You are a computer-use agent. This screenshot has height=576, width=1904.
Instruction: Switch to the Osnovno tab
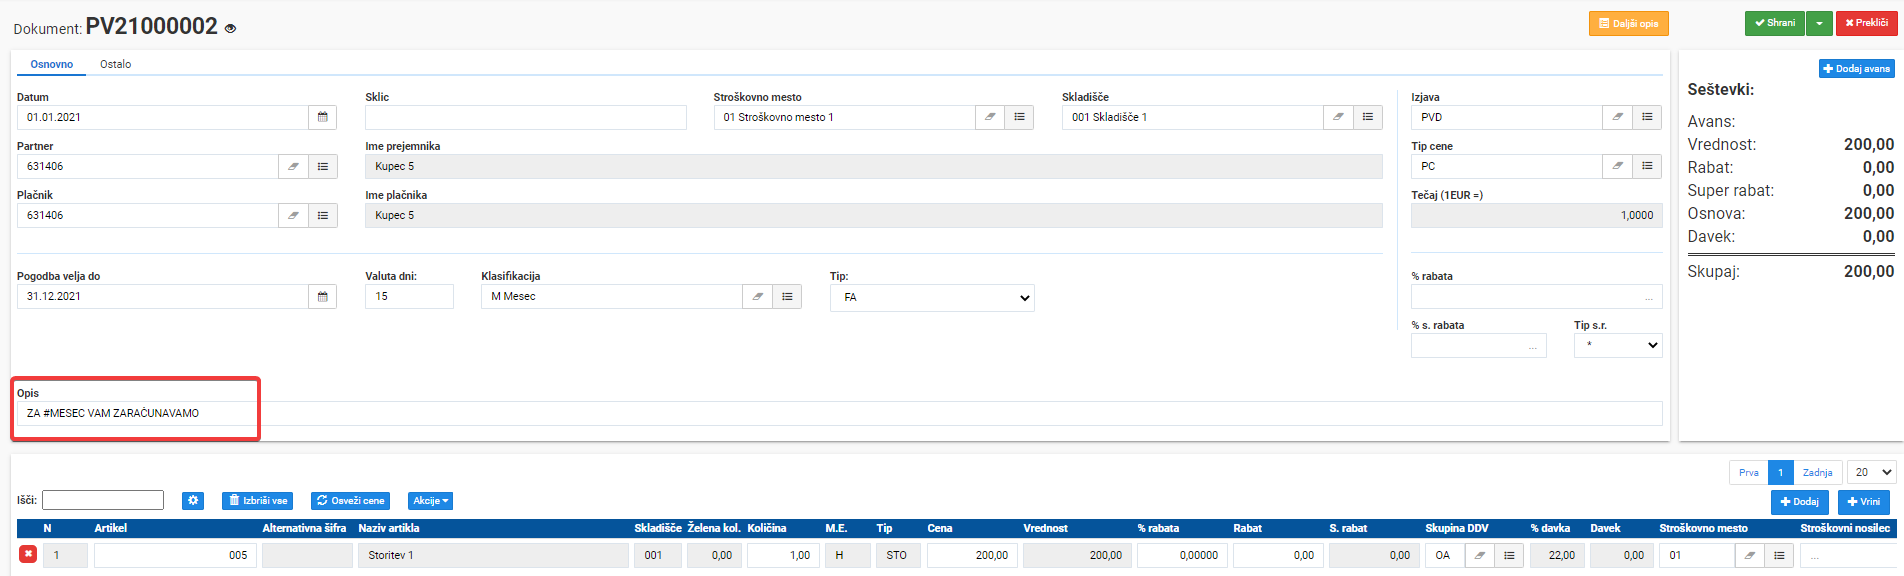[x=52, y=64]
